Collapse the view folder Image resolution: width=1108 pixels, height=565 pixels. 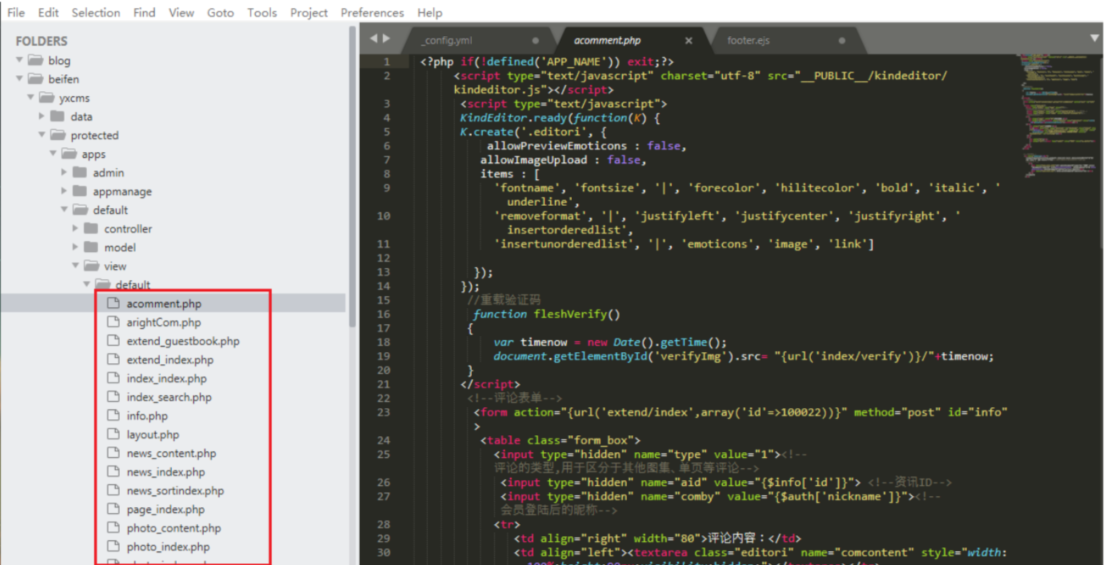[76, 266]
